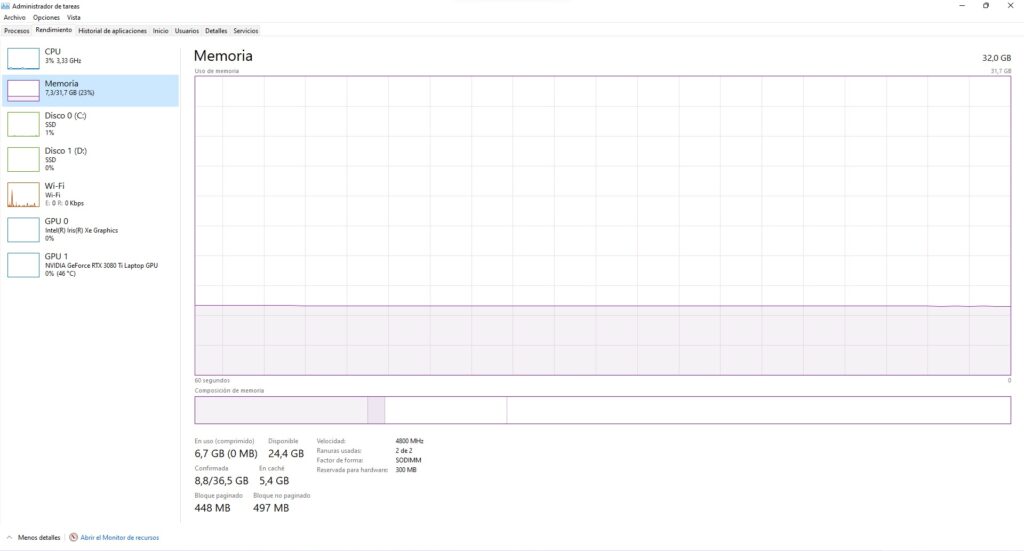Screen dimensions: 1024x551
Task: Click the memory composition bar
Action: [602, 410]
